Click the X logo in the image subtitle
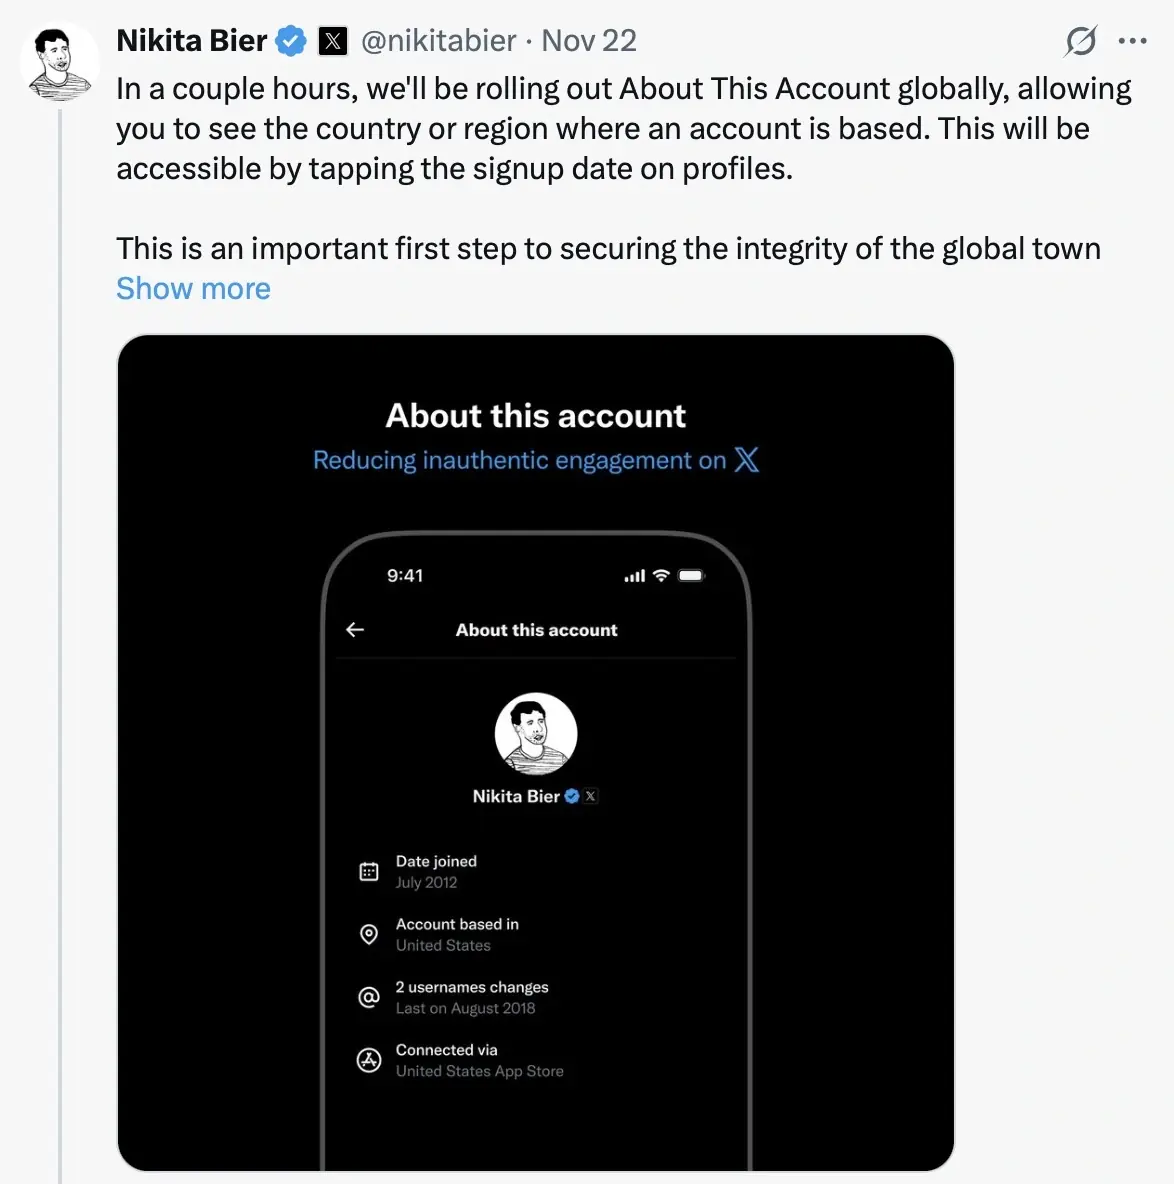The height and width of the screenshot is (1184, 1174). (747, 460)
